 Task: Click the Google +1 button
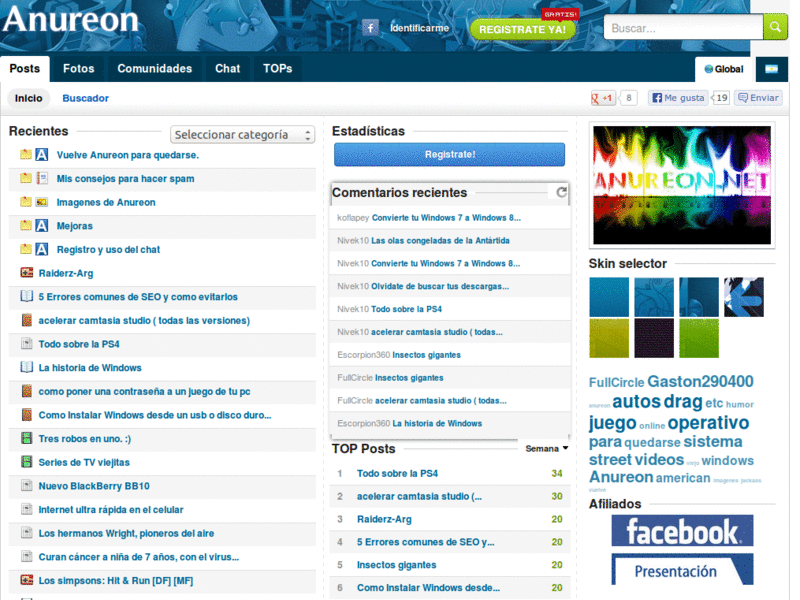(x=603, y=98)
